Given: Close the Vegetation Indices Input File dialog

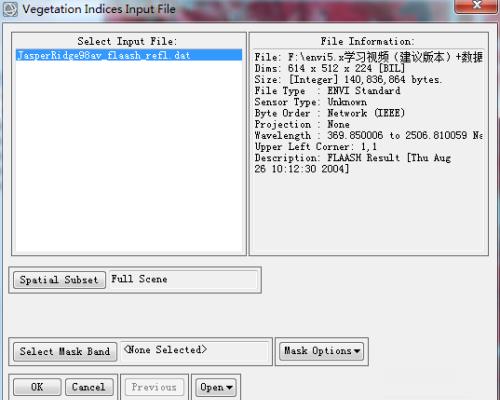Looking at the screenshot, I should (476, 5).
